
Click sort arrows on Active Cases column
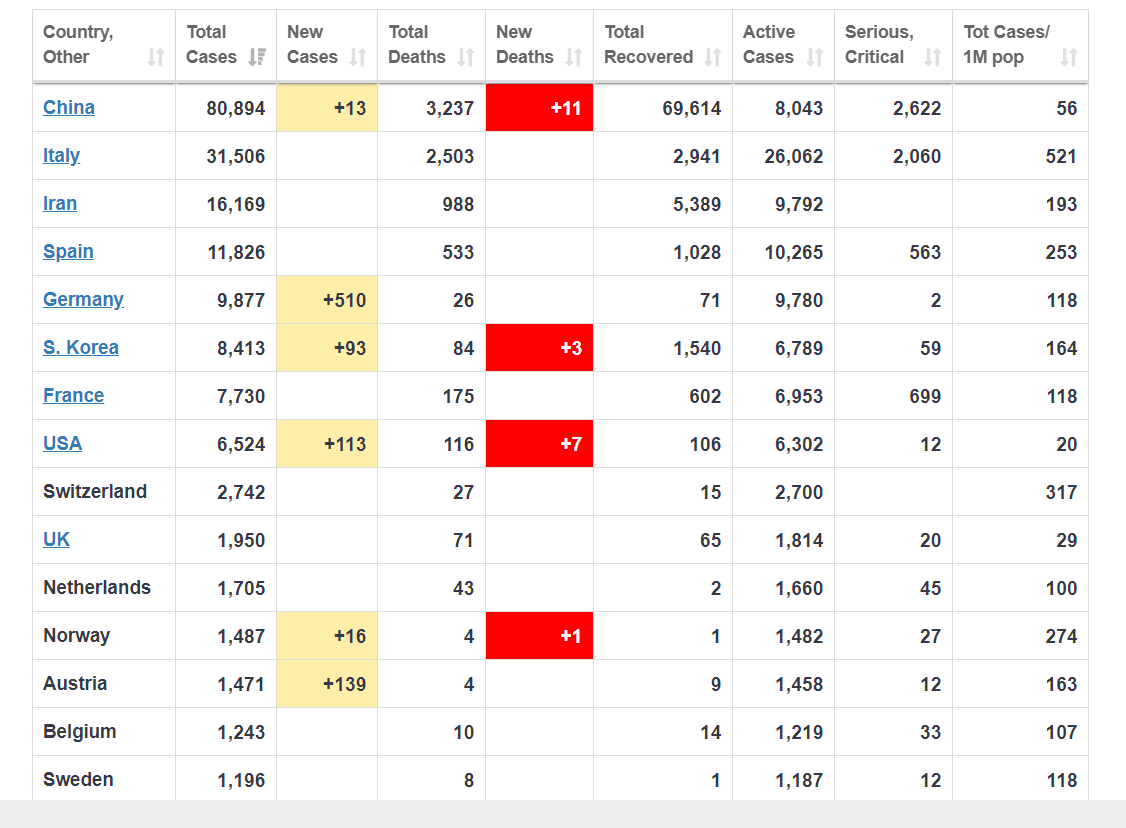[814, 57]
